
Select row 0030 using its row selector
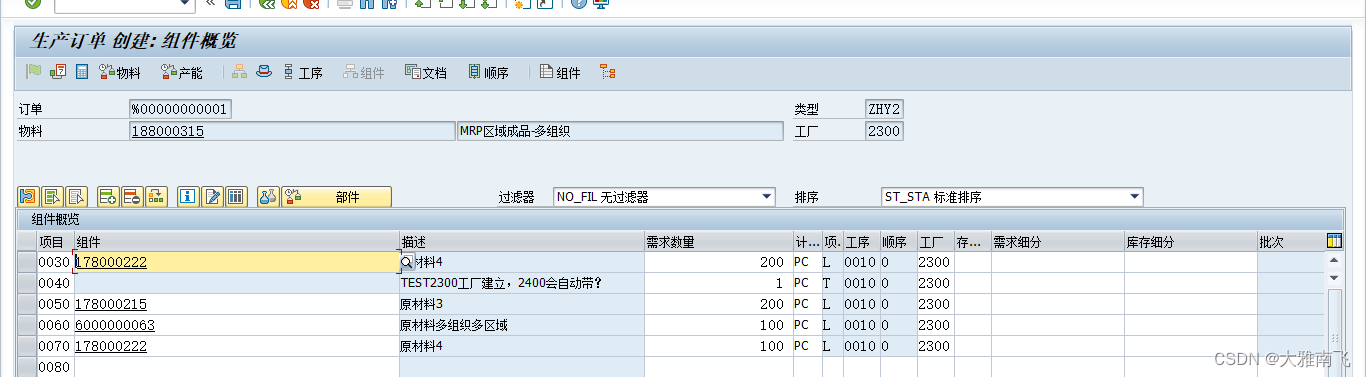[28, 262]
